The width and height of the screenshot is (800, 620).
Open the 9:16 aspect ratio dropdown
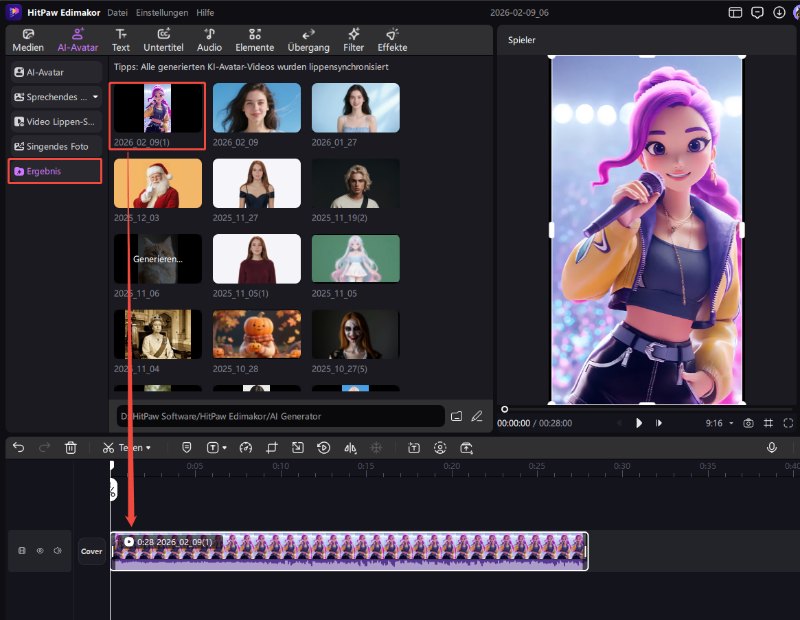(x=719, y=423)
